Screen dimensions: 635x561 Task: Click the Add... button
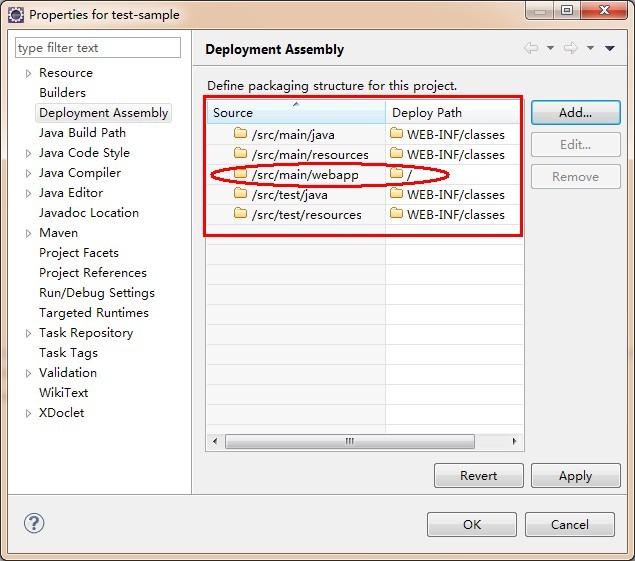tap(575, 113)
